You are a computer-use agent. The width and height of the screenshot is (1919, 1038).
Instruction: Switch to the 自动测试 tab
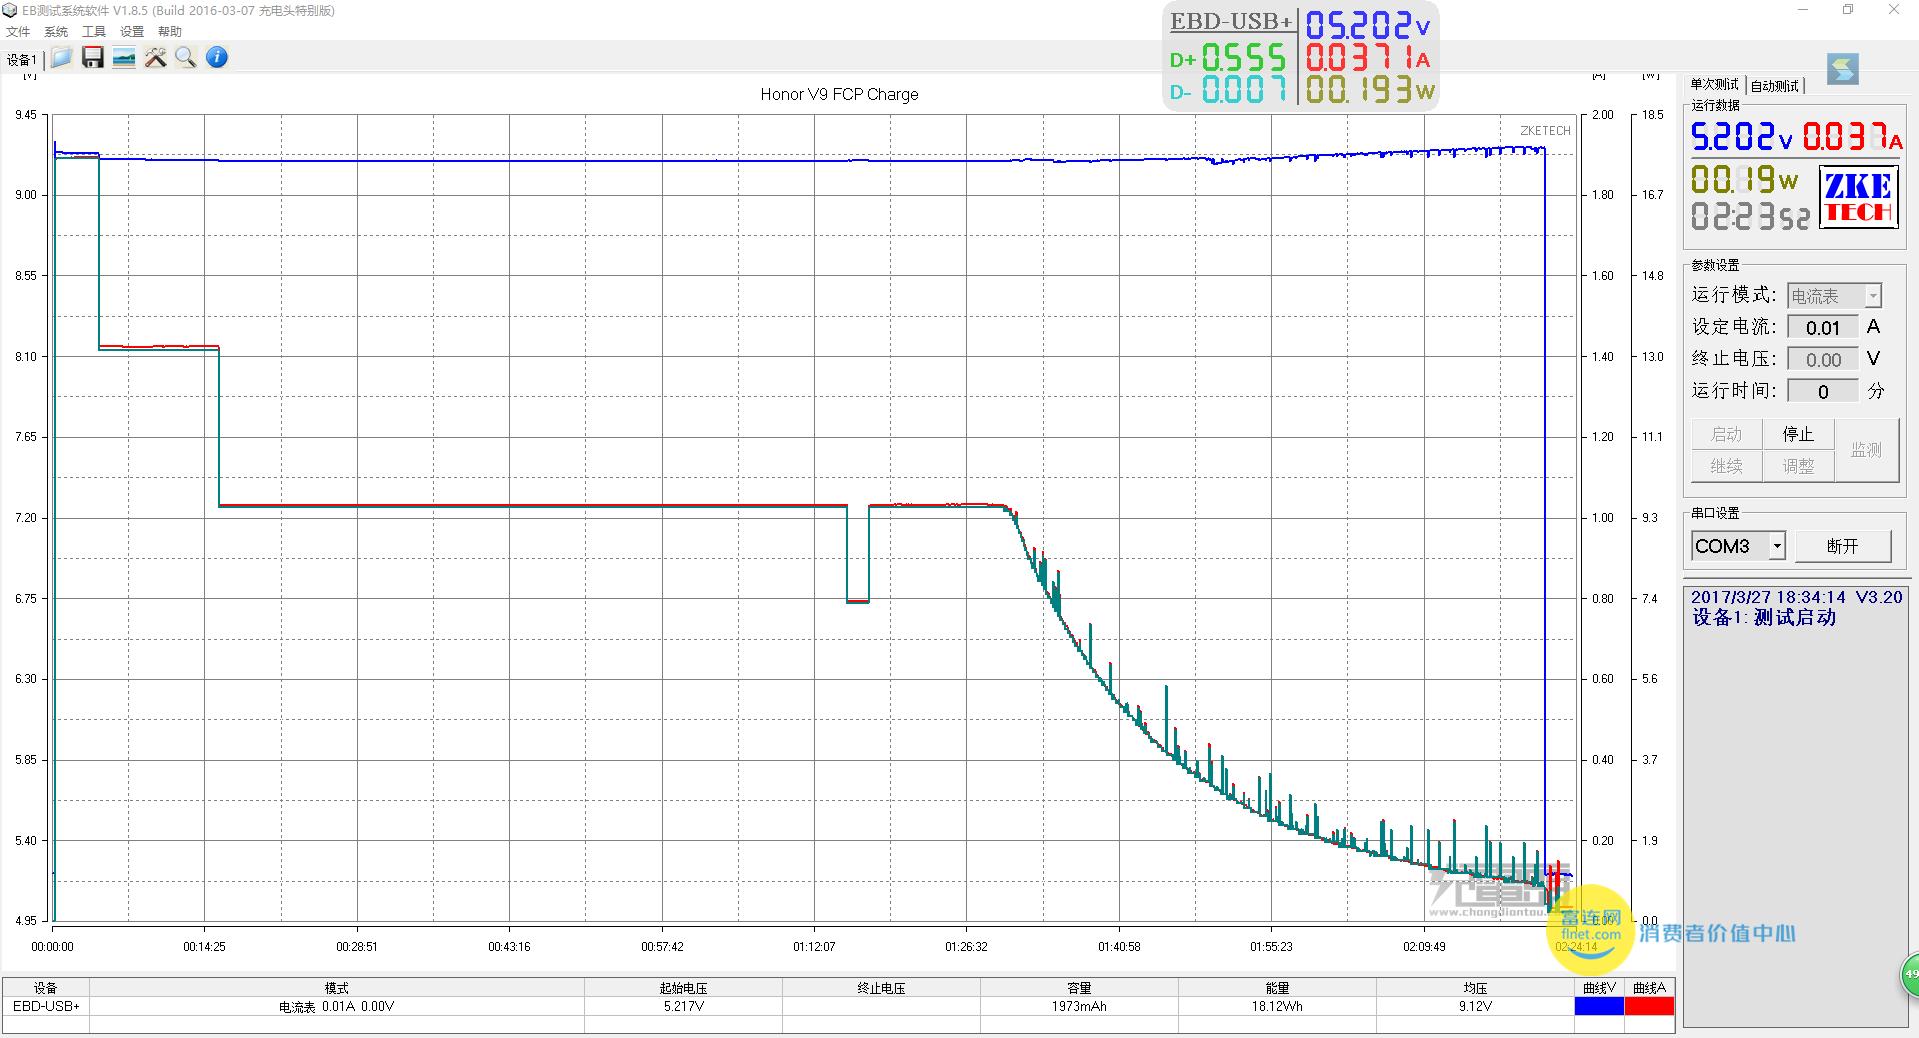(x=1774, y=86)
